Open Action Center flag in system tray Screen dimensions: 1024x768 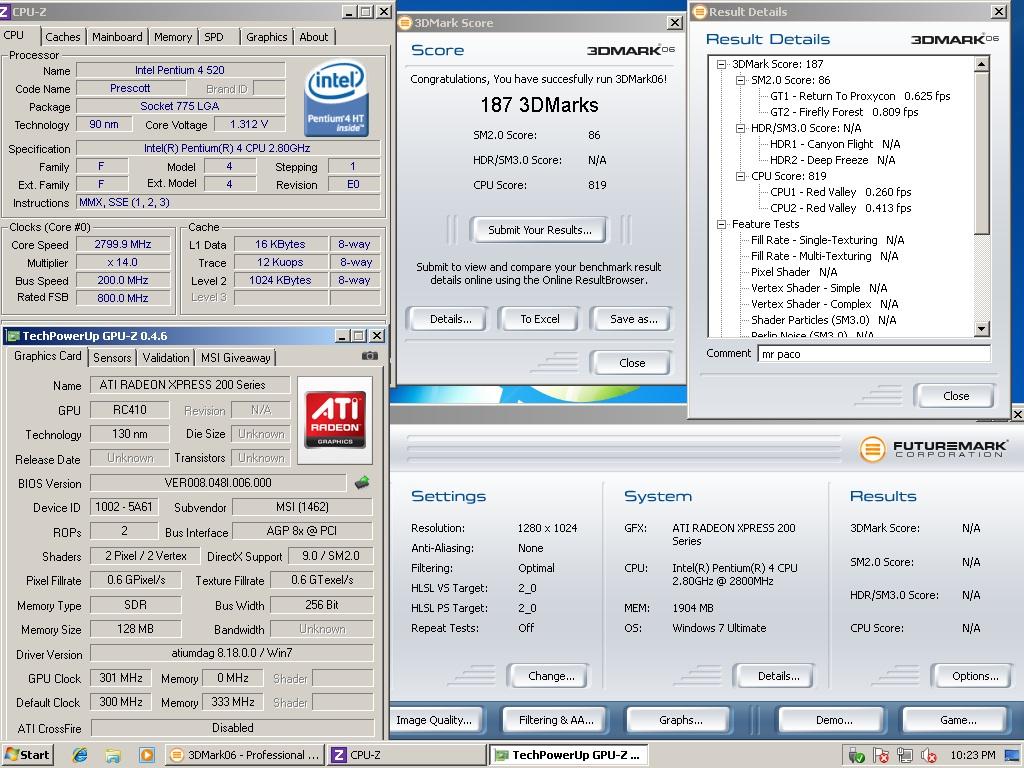pyautogui.click(x=880, y=756)
